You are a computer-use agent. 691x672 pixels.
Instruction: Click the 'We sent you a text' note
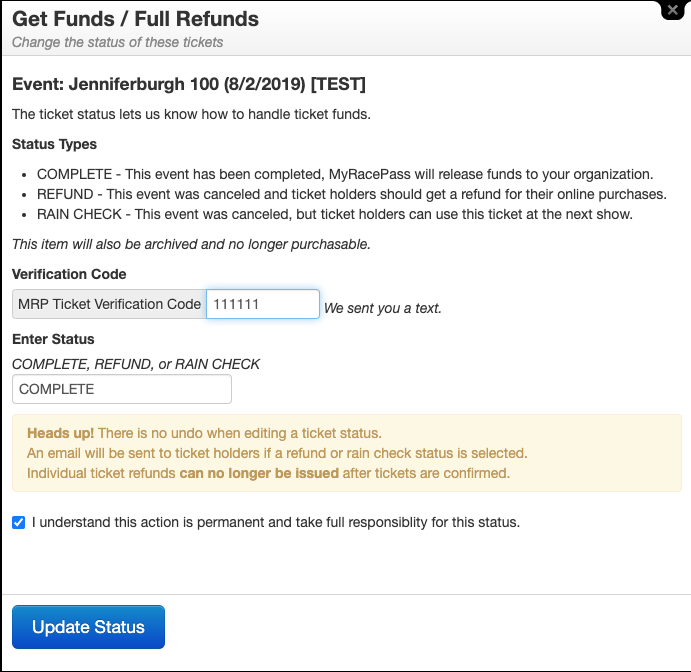coord(382,308)
